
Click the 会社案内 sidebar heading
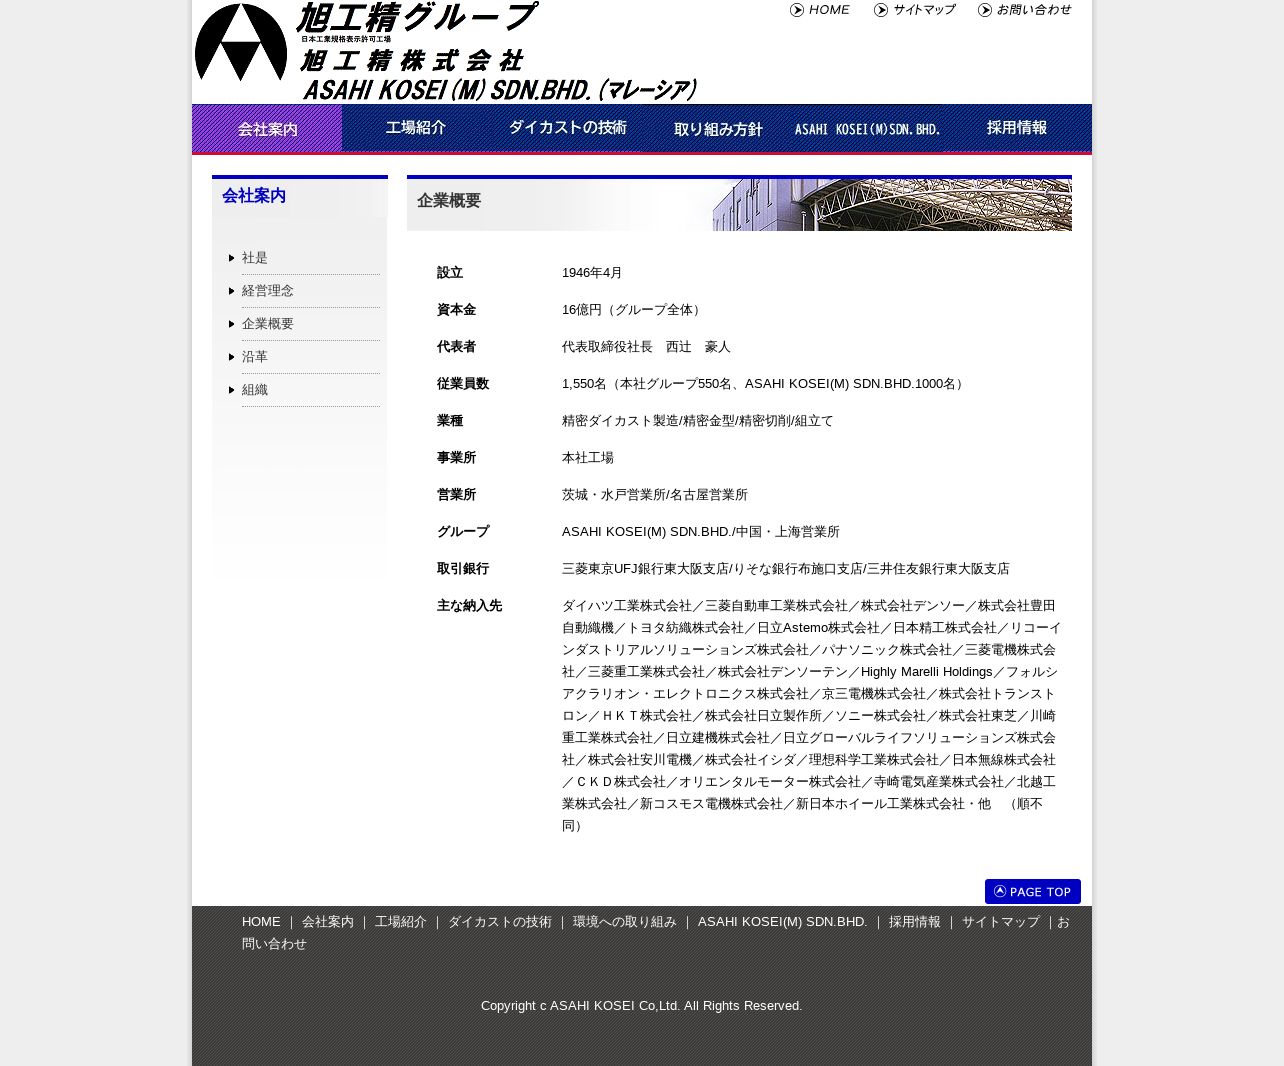[254, 196]
